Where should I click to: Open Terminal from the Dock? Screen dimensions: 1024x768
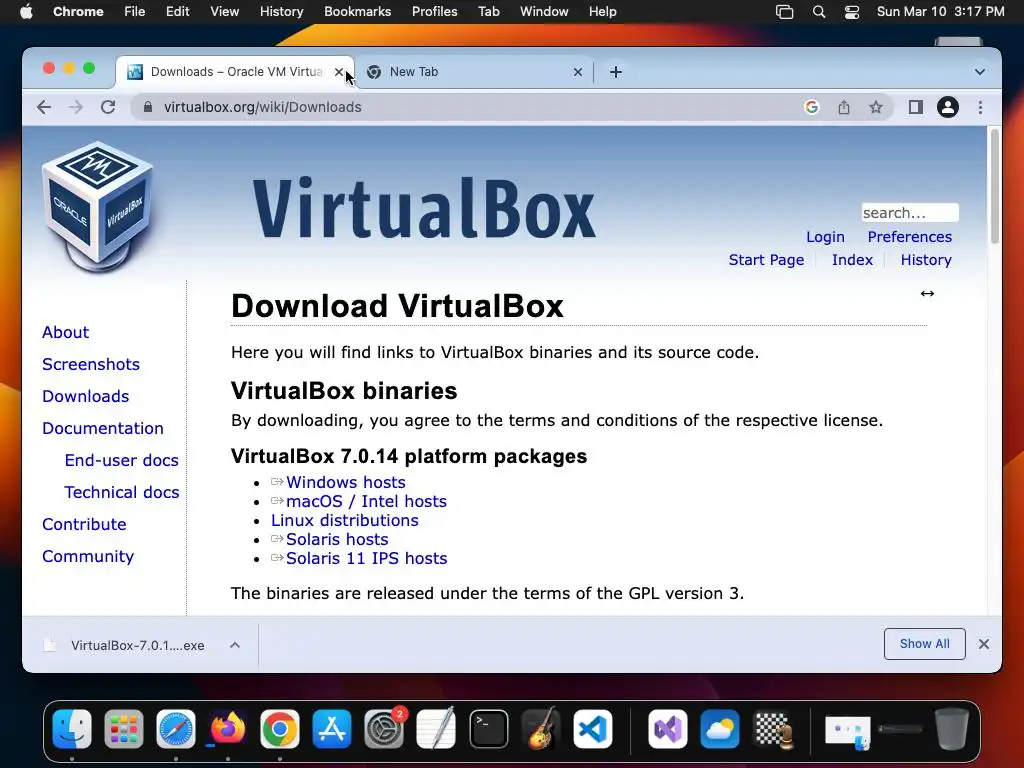click(x=488, y=729)
